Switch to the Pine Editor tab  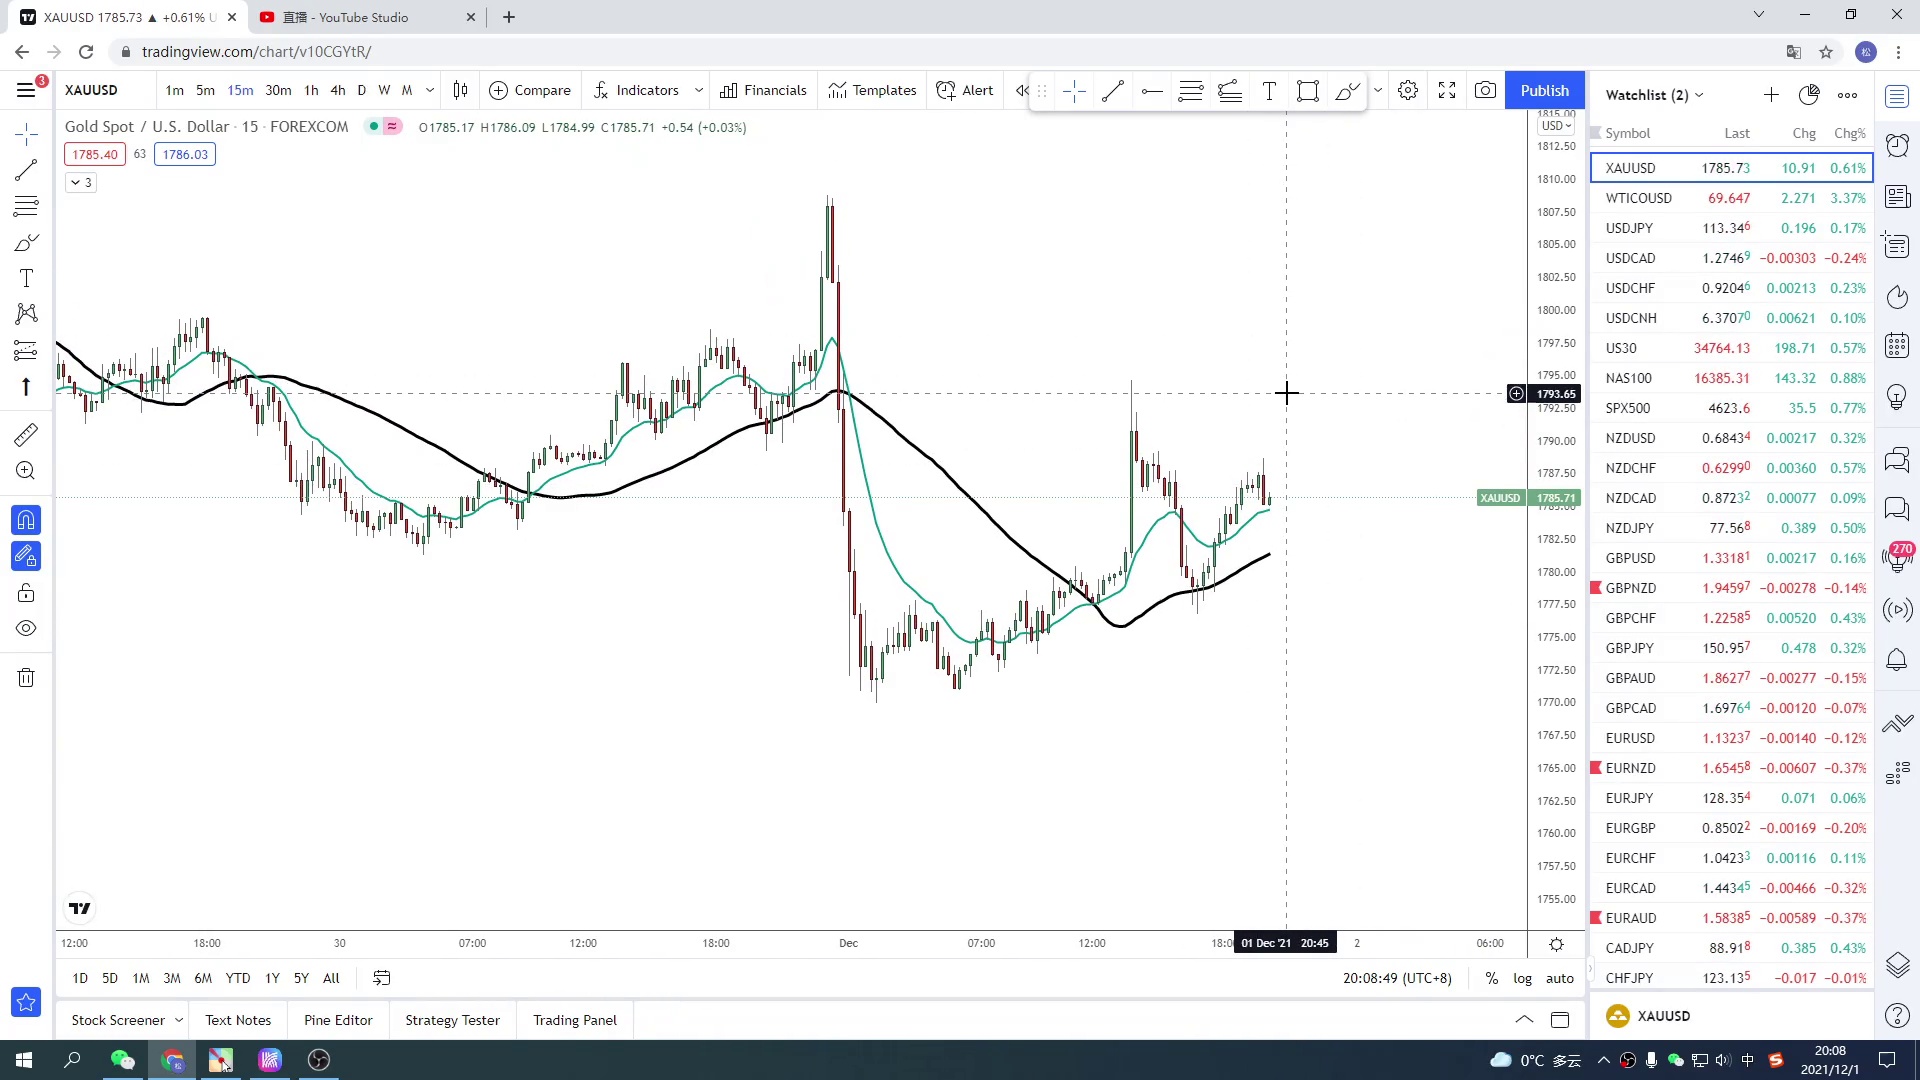coord(338,1020)
